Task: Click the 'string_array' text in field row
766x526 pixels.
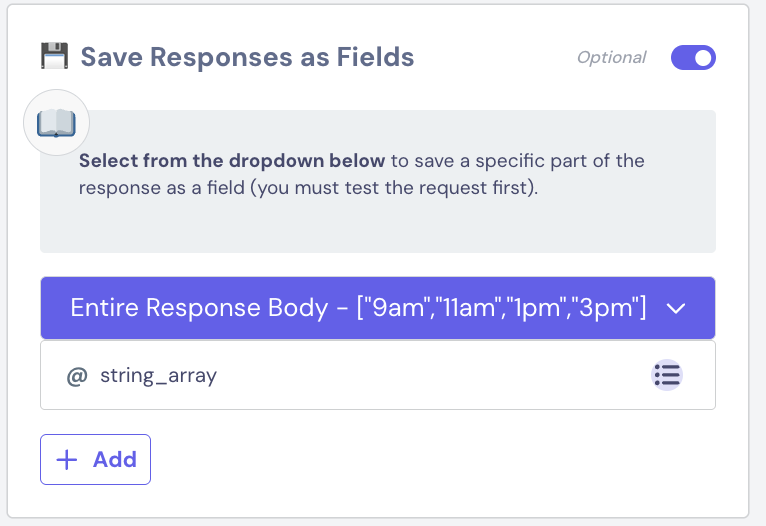Action: pos(158,376)
